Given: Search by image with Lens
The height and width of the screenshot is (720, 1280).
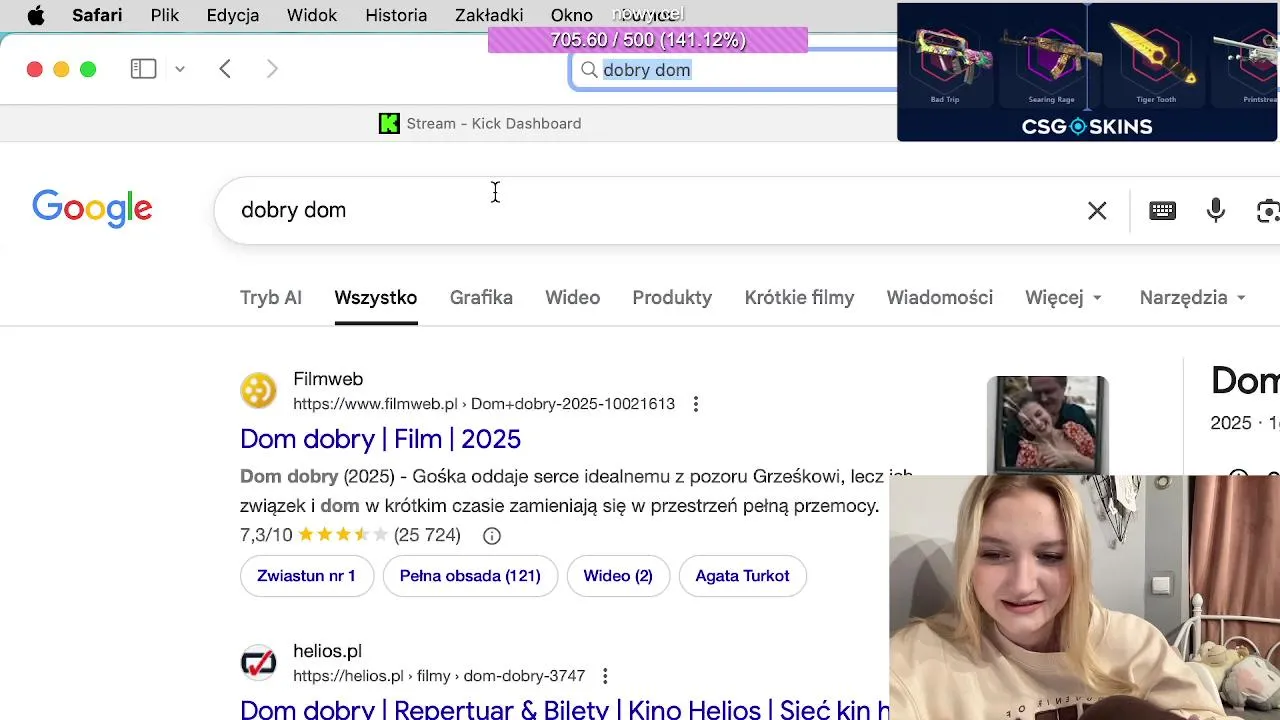Looking at the screenshot, I should tap(1268, 210).
